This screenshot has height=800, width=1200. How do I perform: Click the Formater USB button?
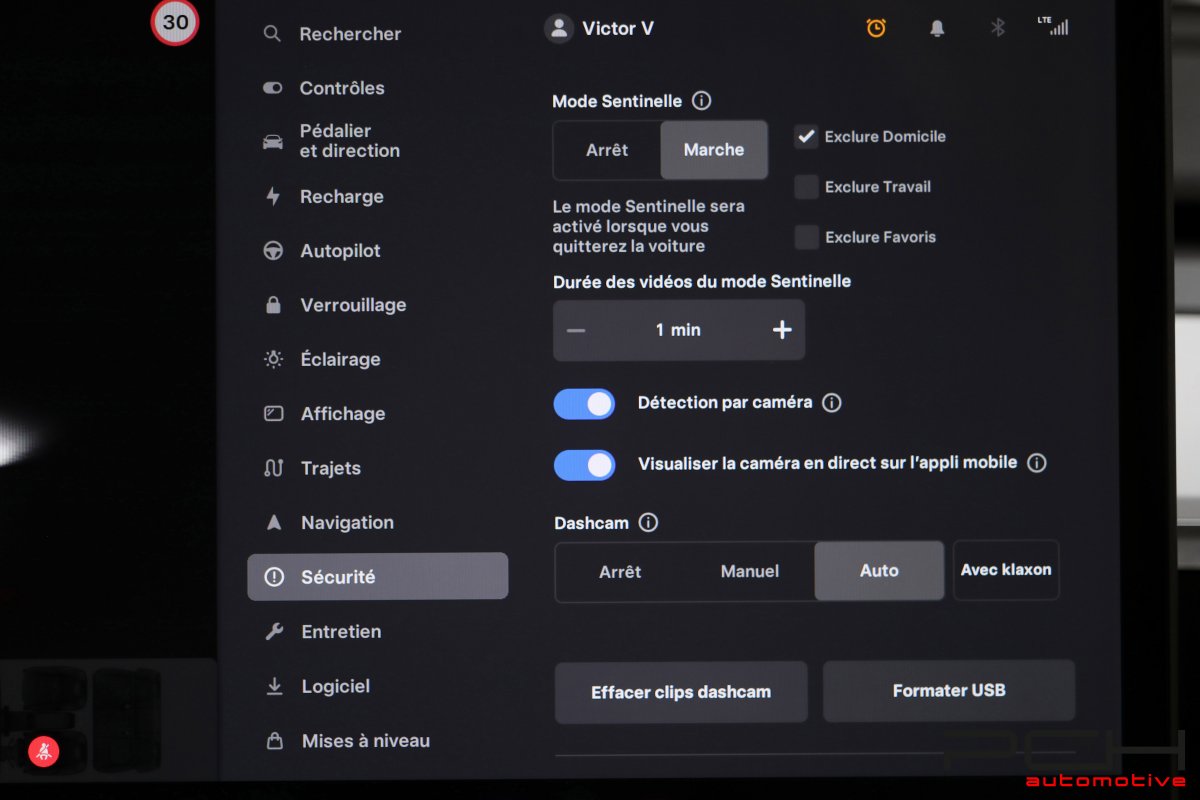[949, 691]
